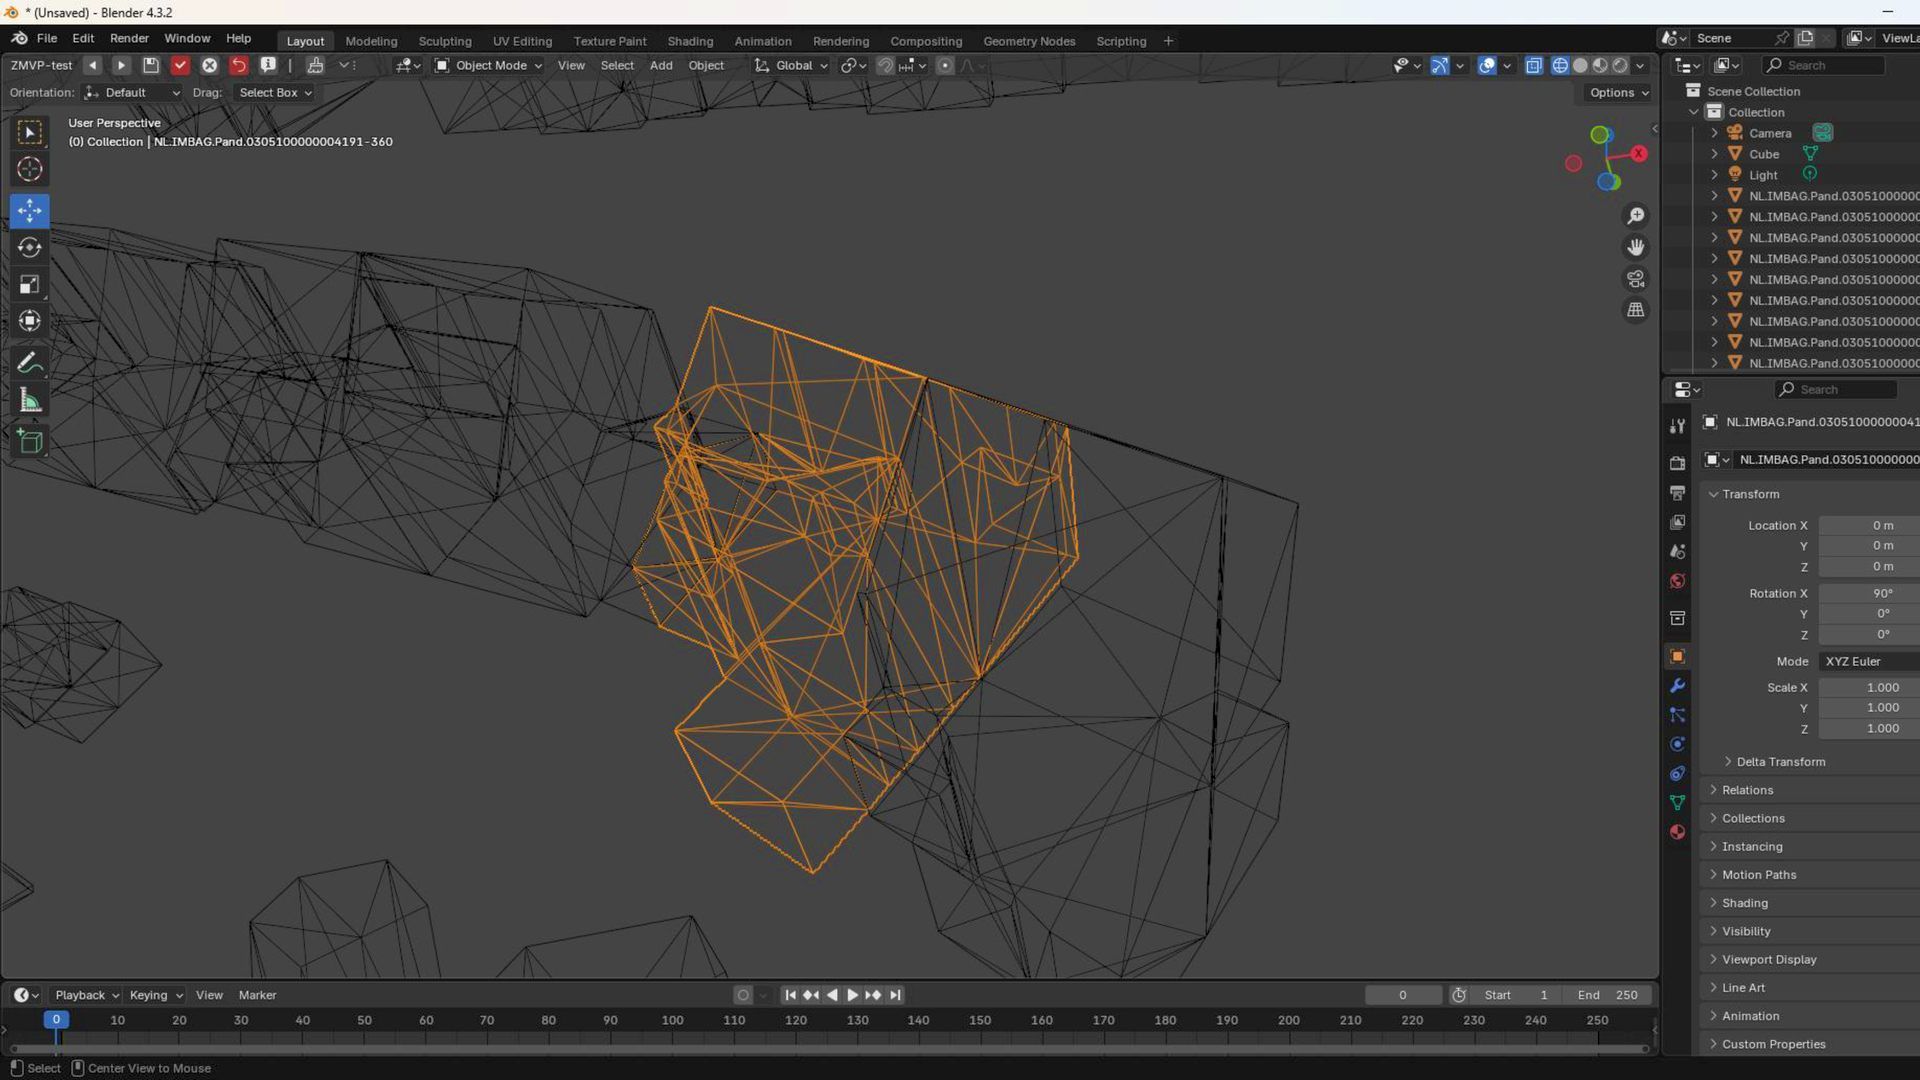This screenshot has width=1920, height=1080.
Task: Open the Render menu
Action: 129,38
